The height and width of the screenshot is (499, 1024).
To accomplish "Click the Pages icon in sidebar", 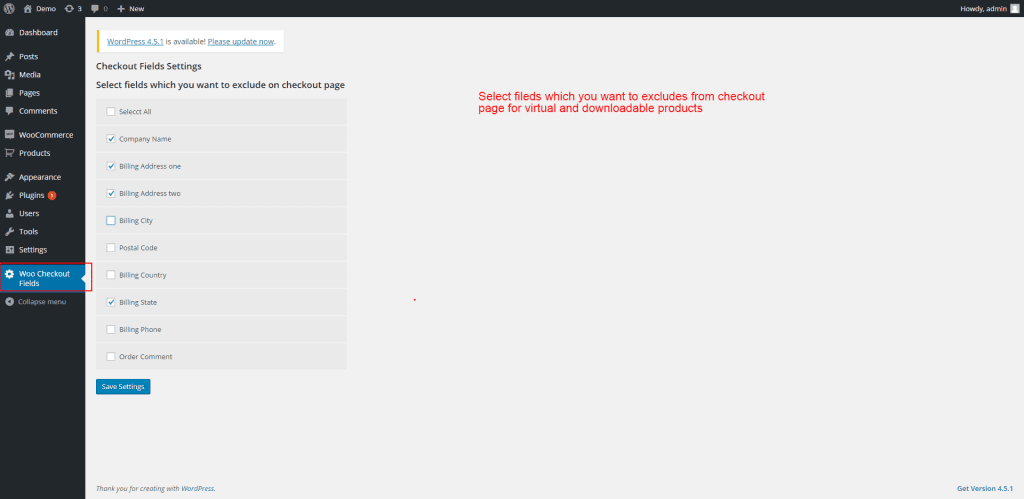I will coord(9,93).
